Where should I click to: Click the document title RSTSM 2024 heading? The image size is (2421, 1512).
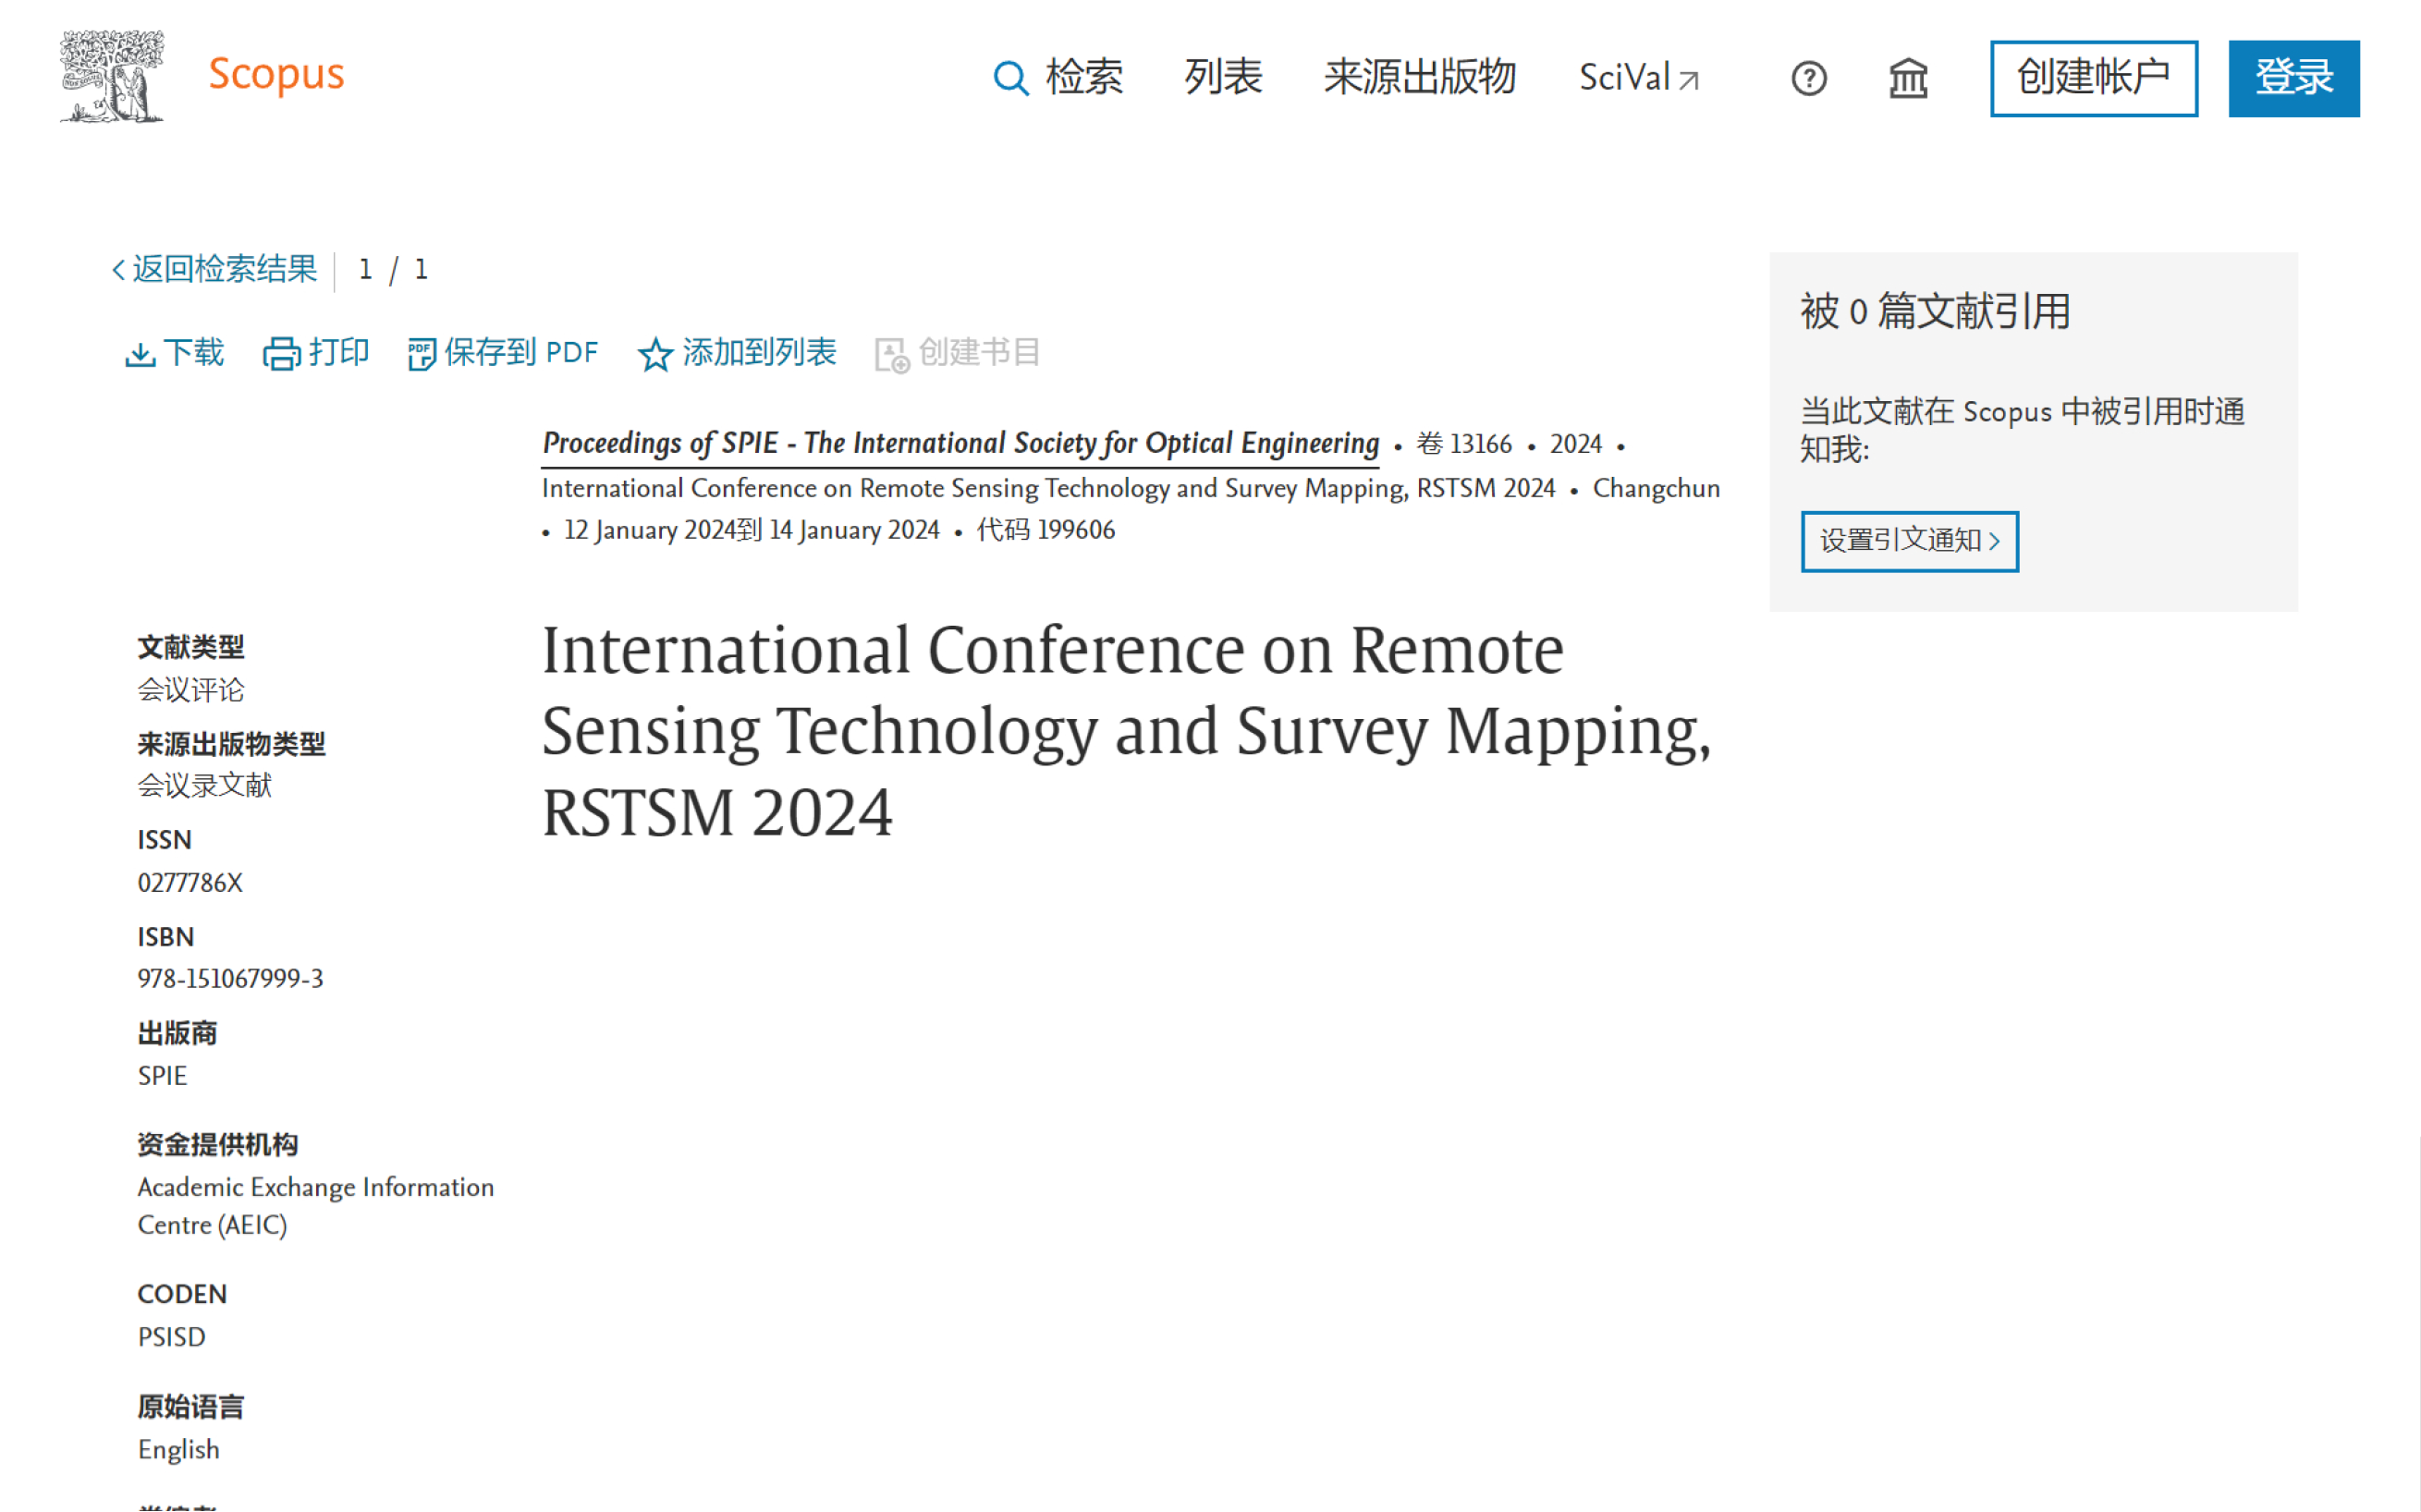[1127, 731]
